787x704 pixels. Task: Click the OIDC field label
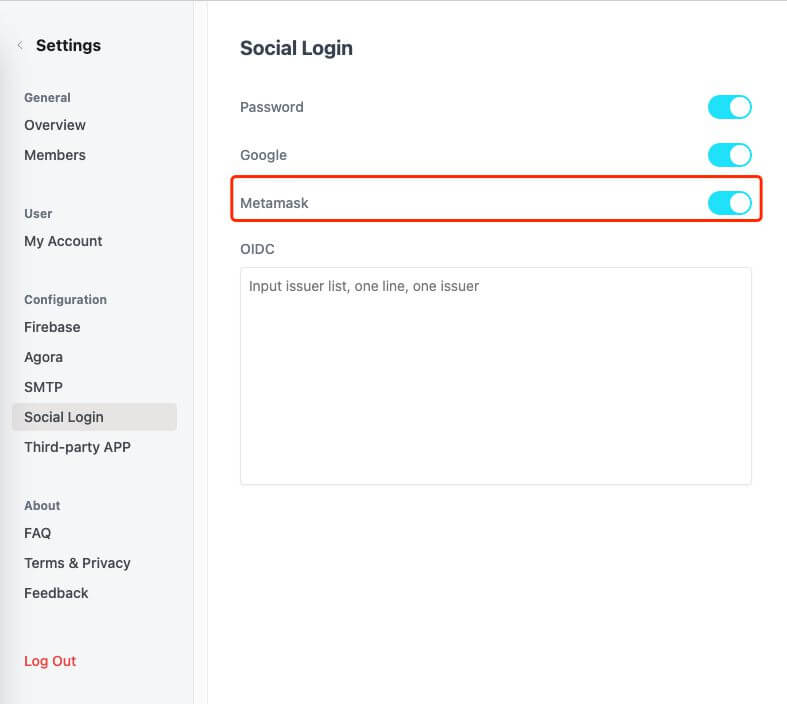point(257,249)
